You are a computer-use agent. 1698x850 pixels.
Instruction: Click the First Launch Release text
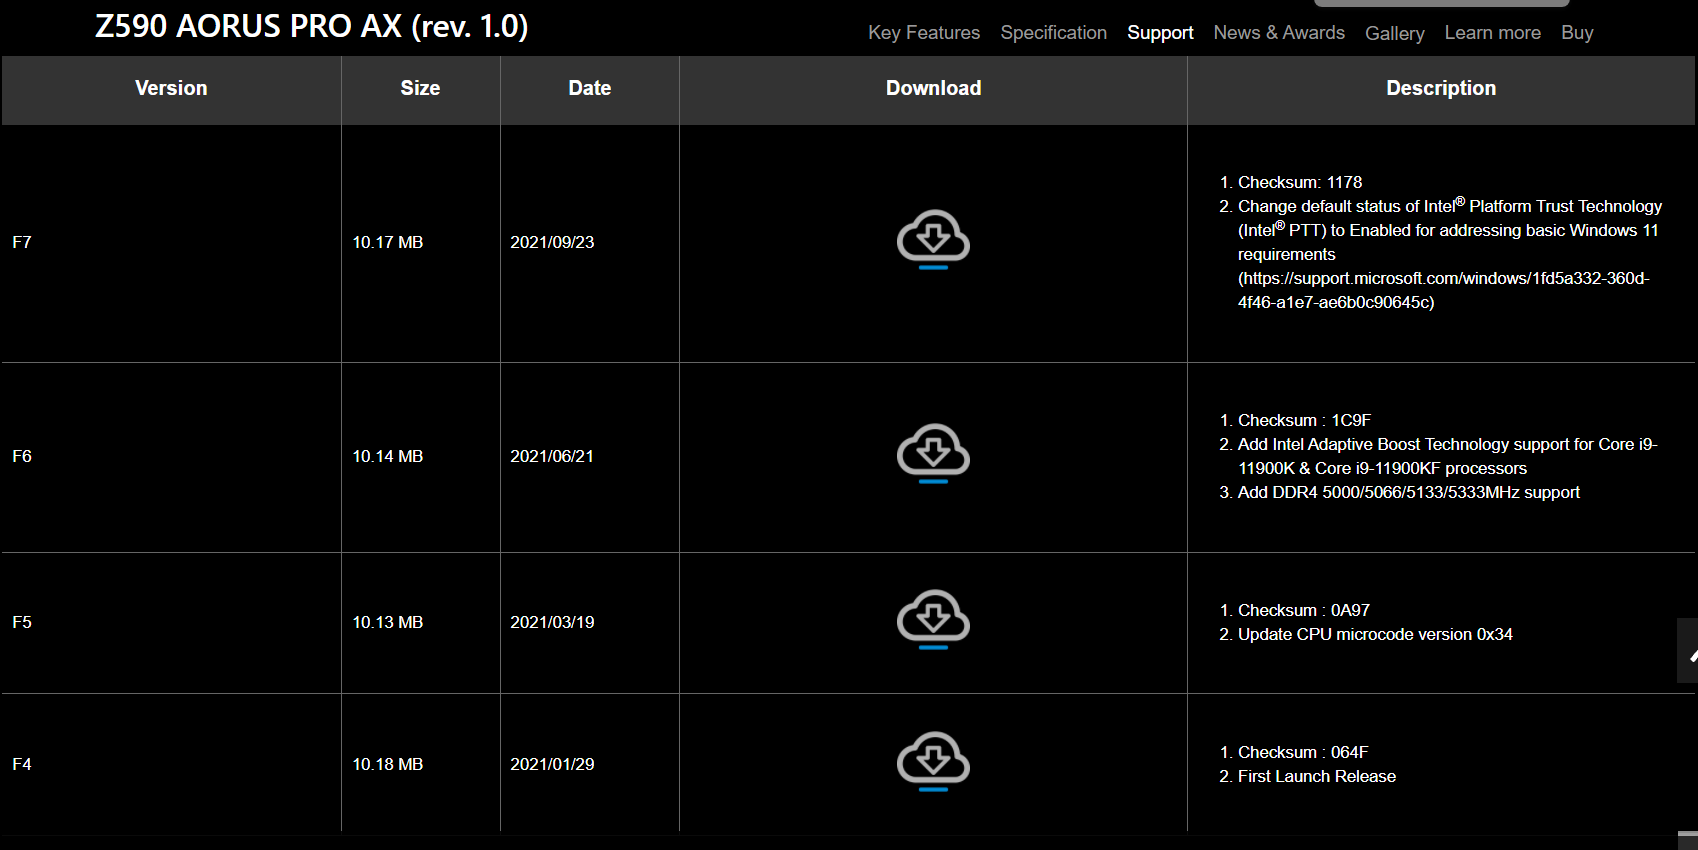tap(1317, 776)
